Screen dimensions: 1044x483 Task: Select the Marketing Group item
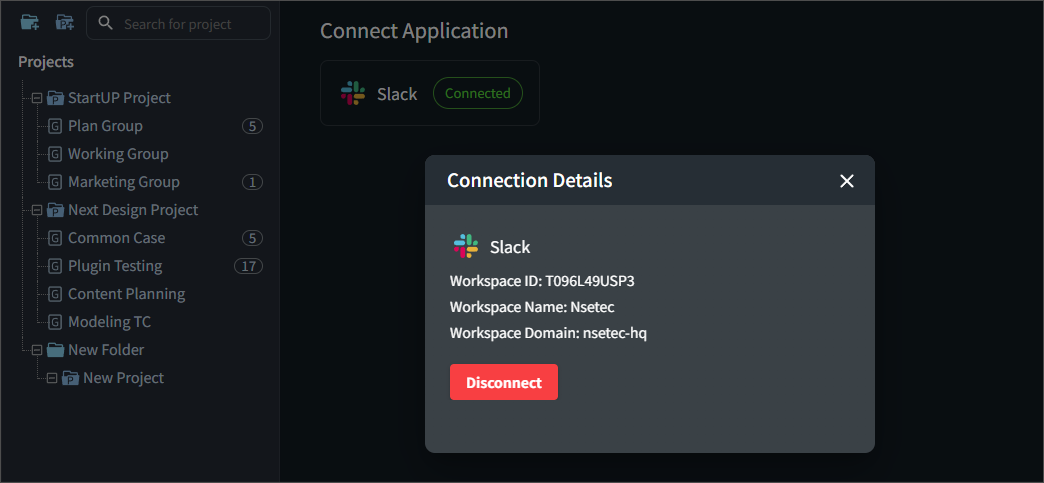[123, 182]
